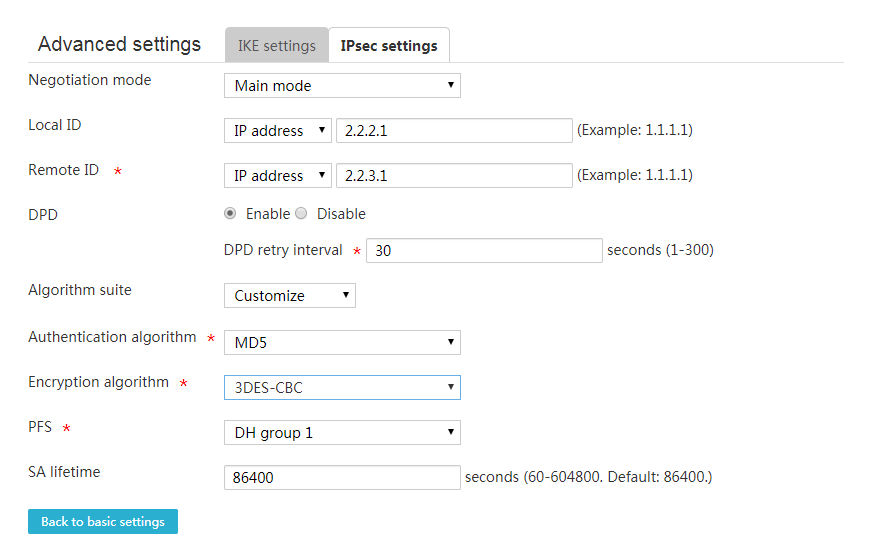Open the Algorithm suite dropdown
Screen dimensions: 891x556
click(x=290, y=295)
